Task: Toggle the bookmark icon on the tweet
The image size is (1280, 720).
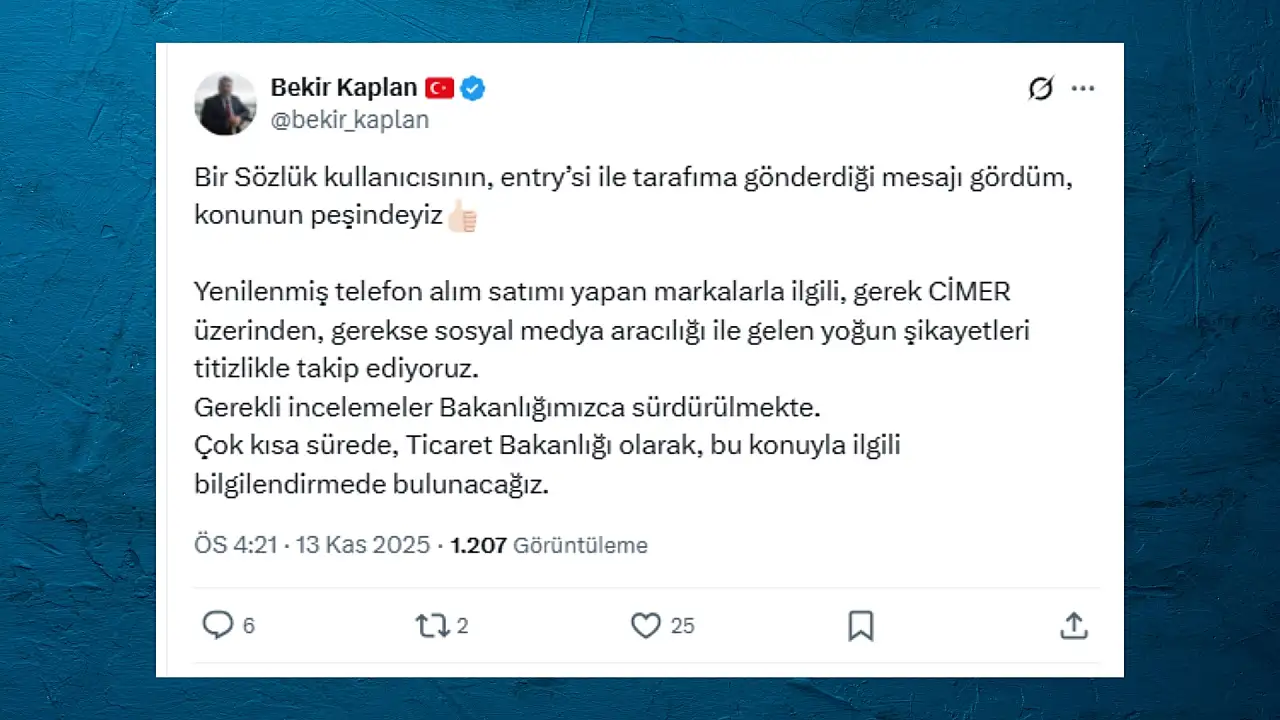Action: click(861, 626)
